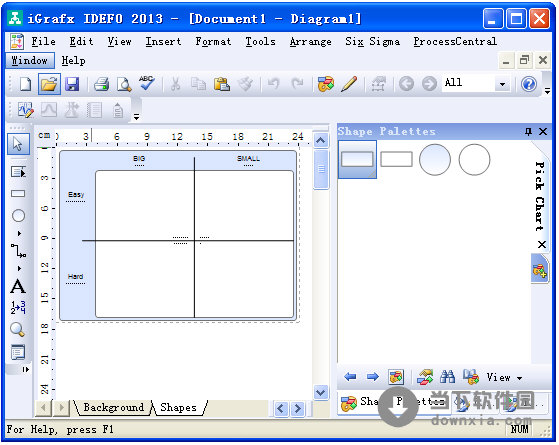Expand the All dropdown list

coord(502,85)
